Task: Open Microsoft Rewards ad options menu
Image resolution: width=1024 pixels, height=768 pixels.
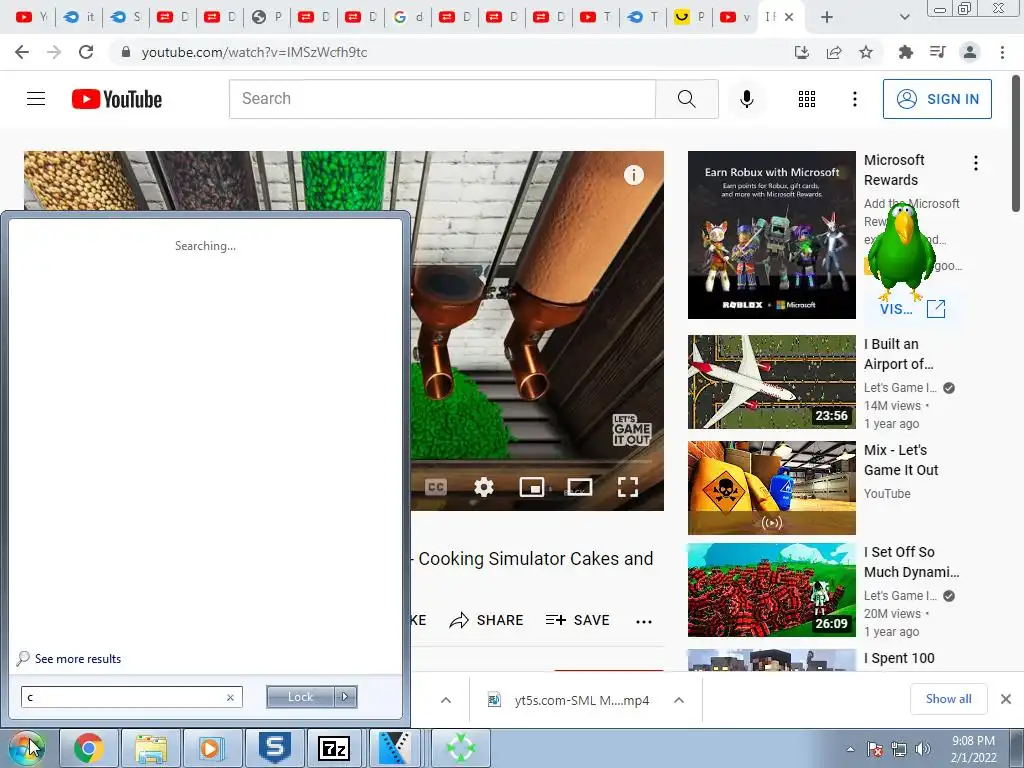Action: [x=976, y=163]
